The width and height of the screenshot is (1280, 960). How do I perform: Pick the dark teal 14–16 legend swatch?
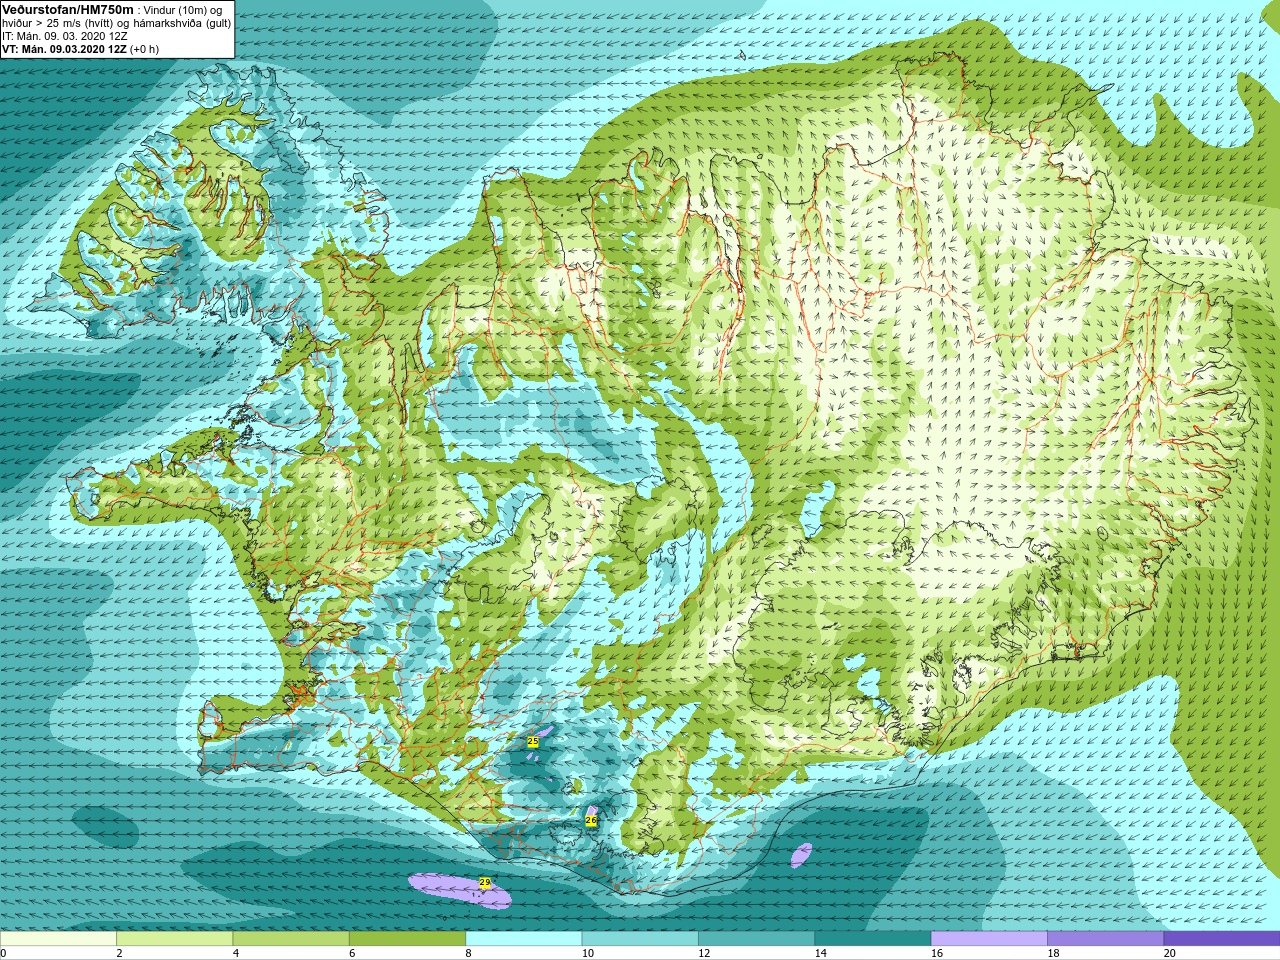872,939
